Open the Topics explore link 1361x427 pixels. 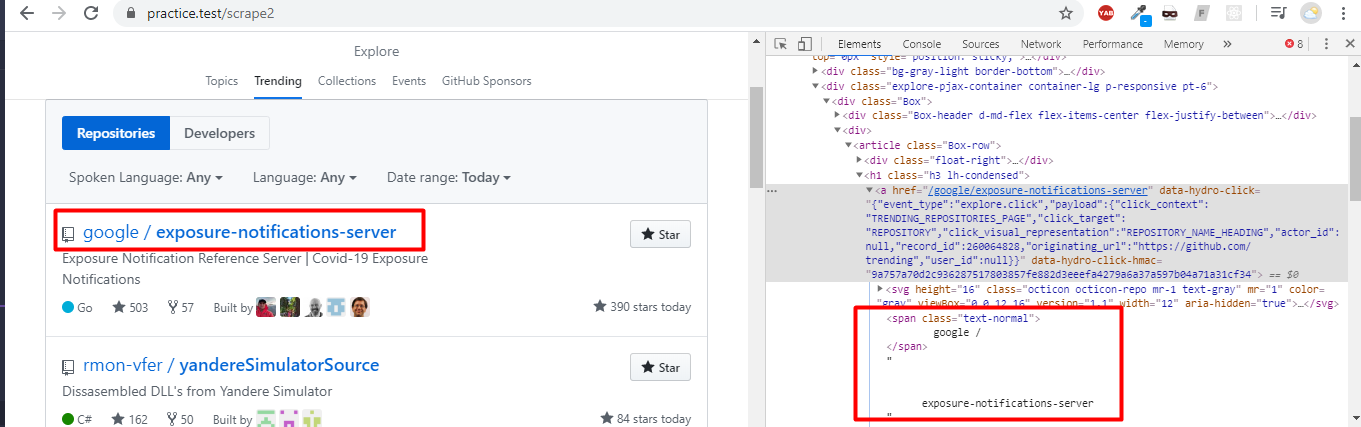pos(222,81)
